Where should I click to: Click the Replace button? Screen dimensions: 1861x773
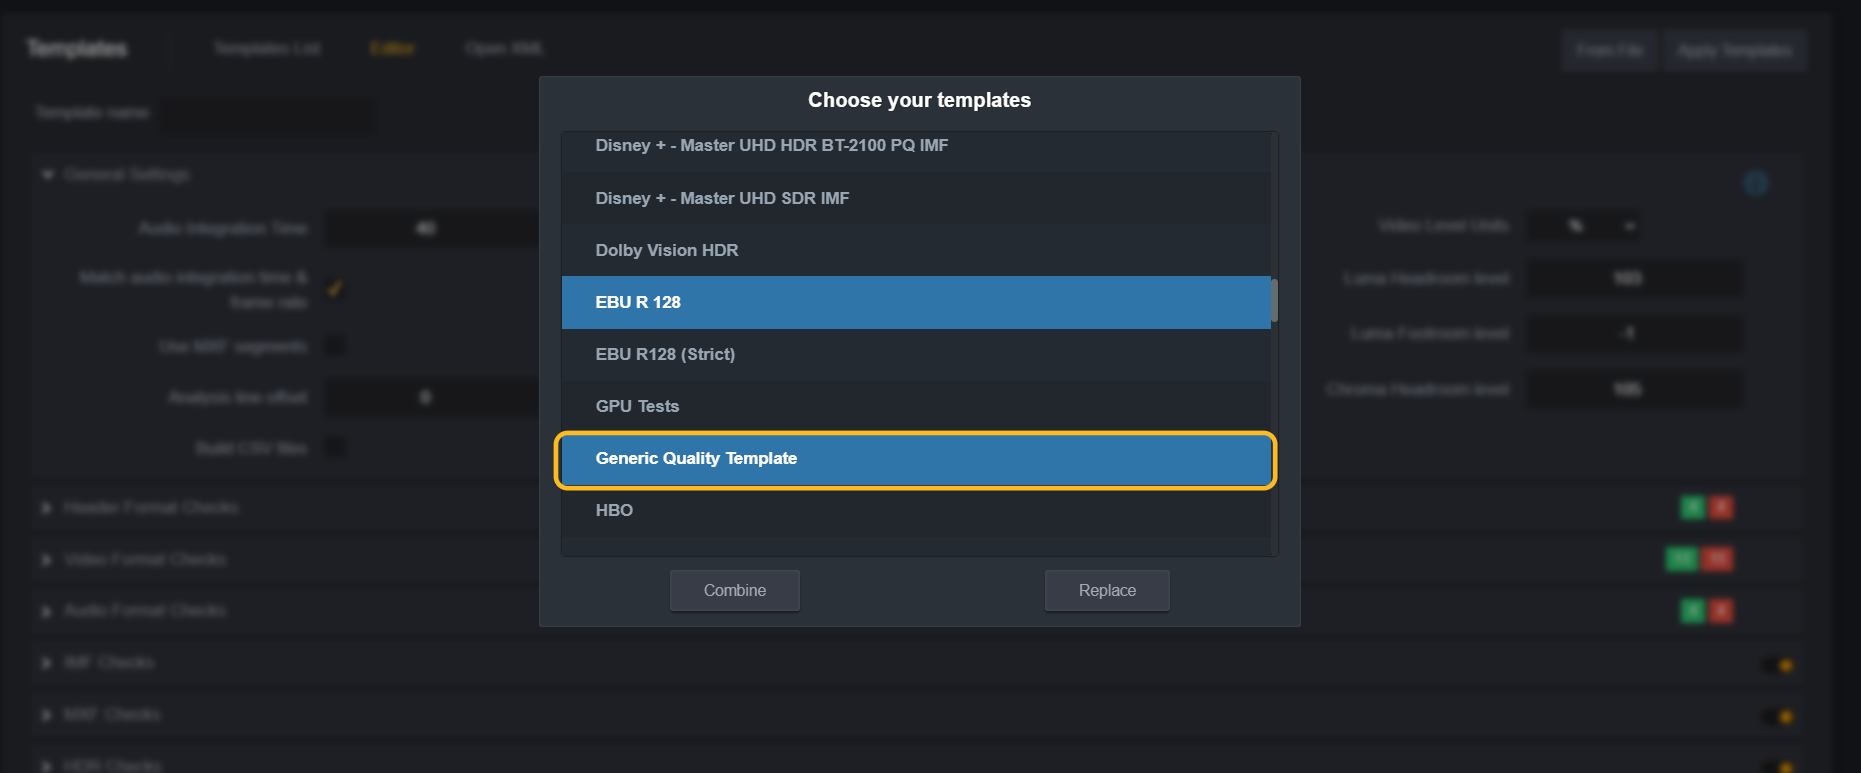1107,591
